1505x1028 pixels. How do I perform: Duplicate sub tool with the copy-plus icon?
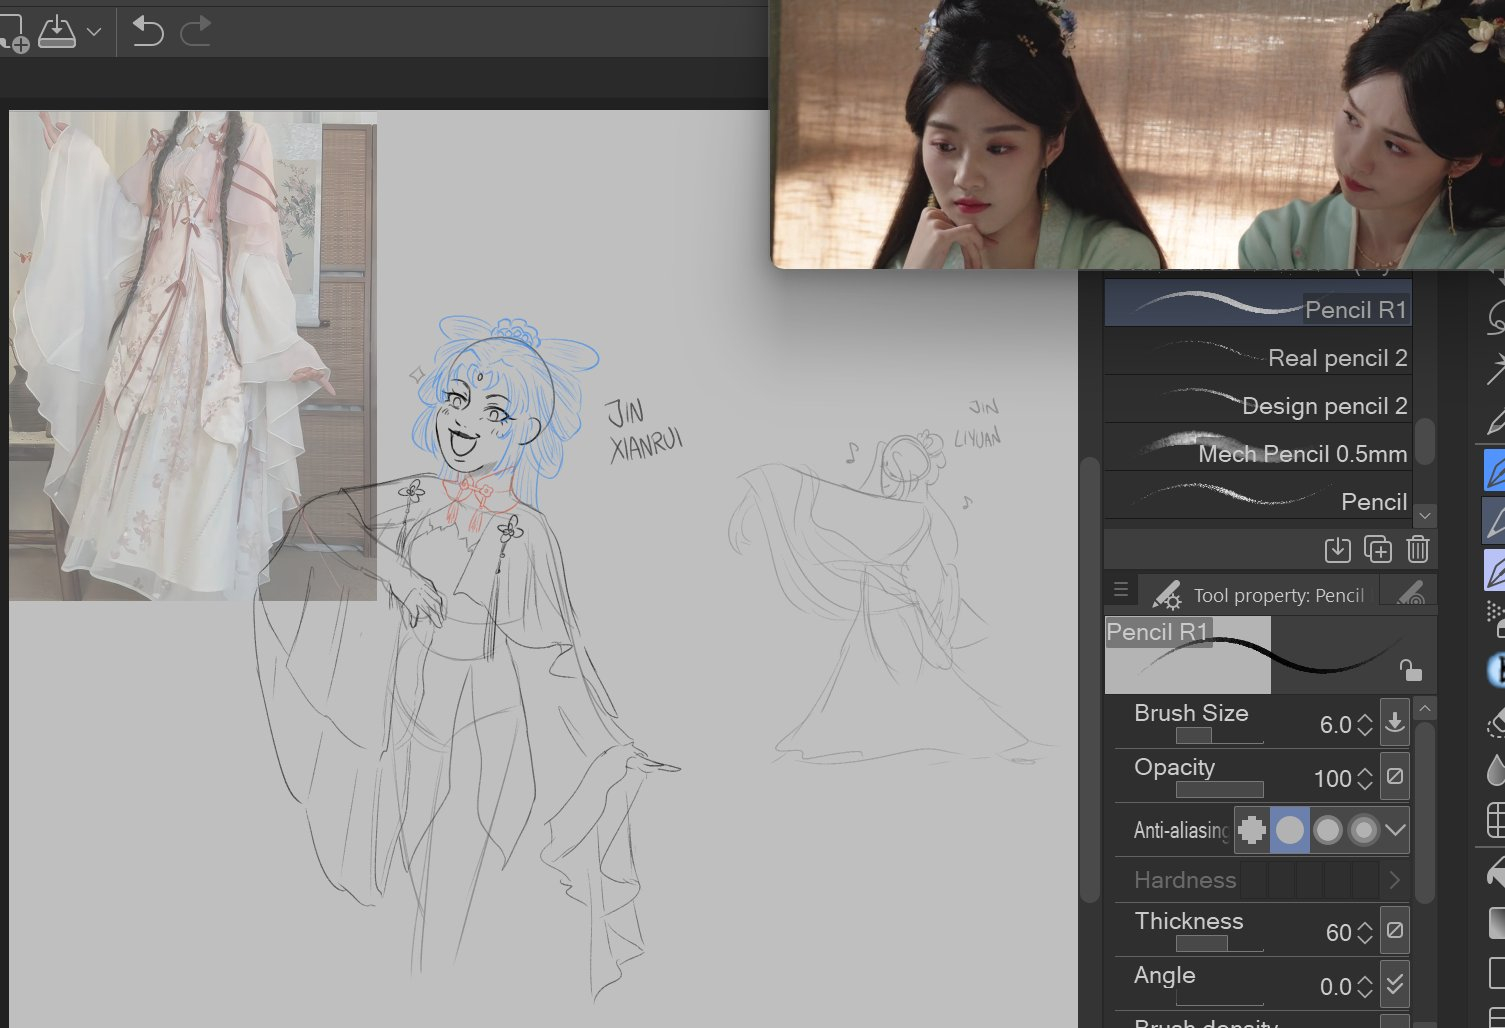(1377, 549)
